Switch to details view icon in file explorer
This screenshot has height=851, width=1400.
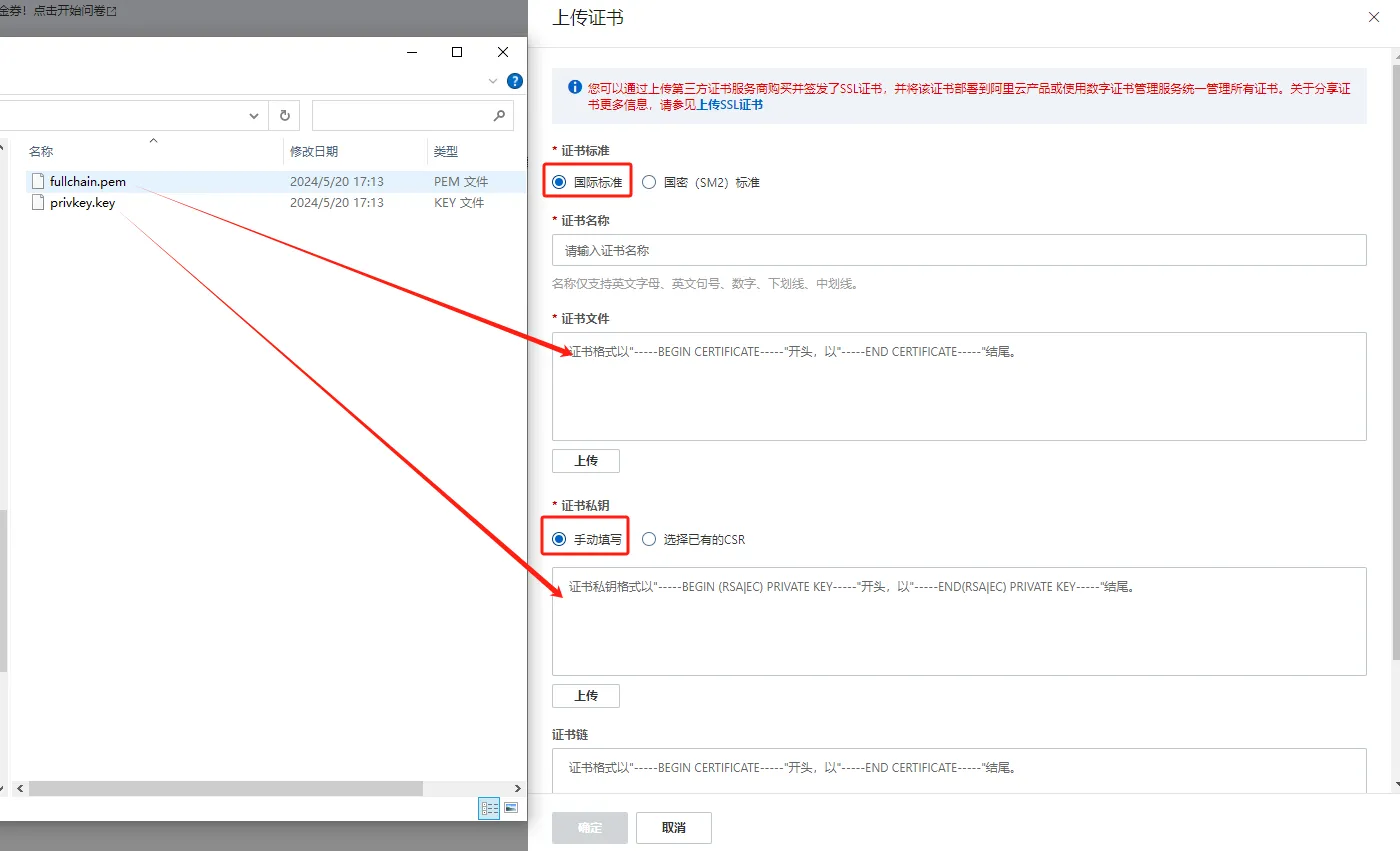[x=489, y=808]
